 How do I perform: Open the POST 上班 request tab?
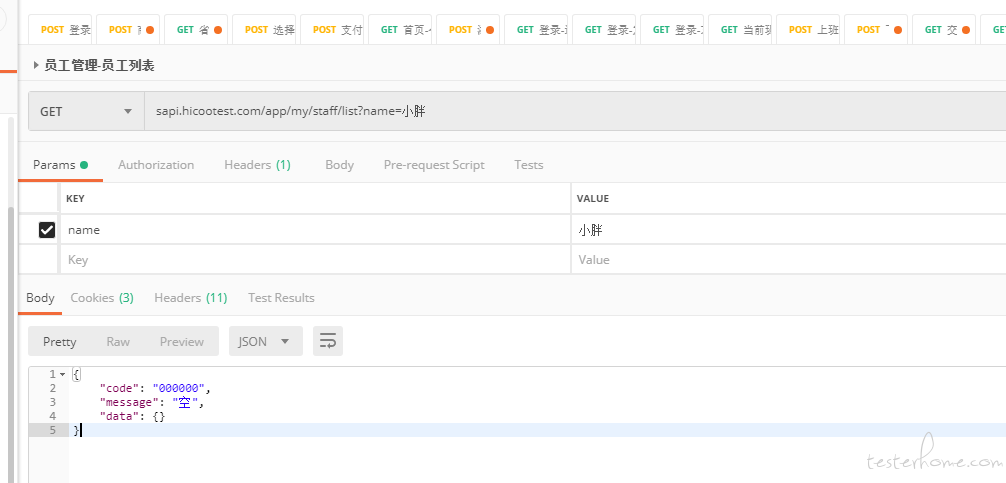(x=808, y=30)
